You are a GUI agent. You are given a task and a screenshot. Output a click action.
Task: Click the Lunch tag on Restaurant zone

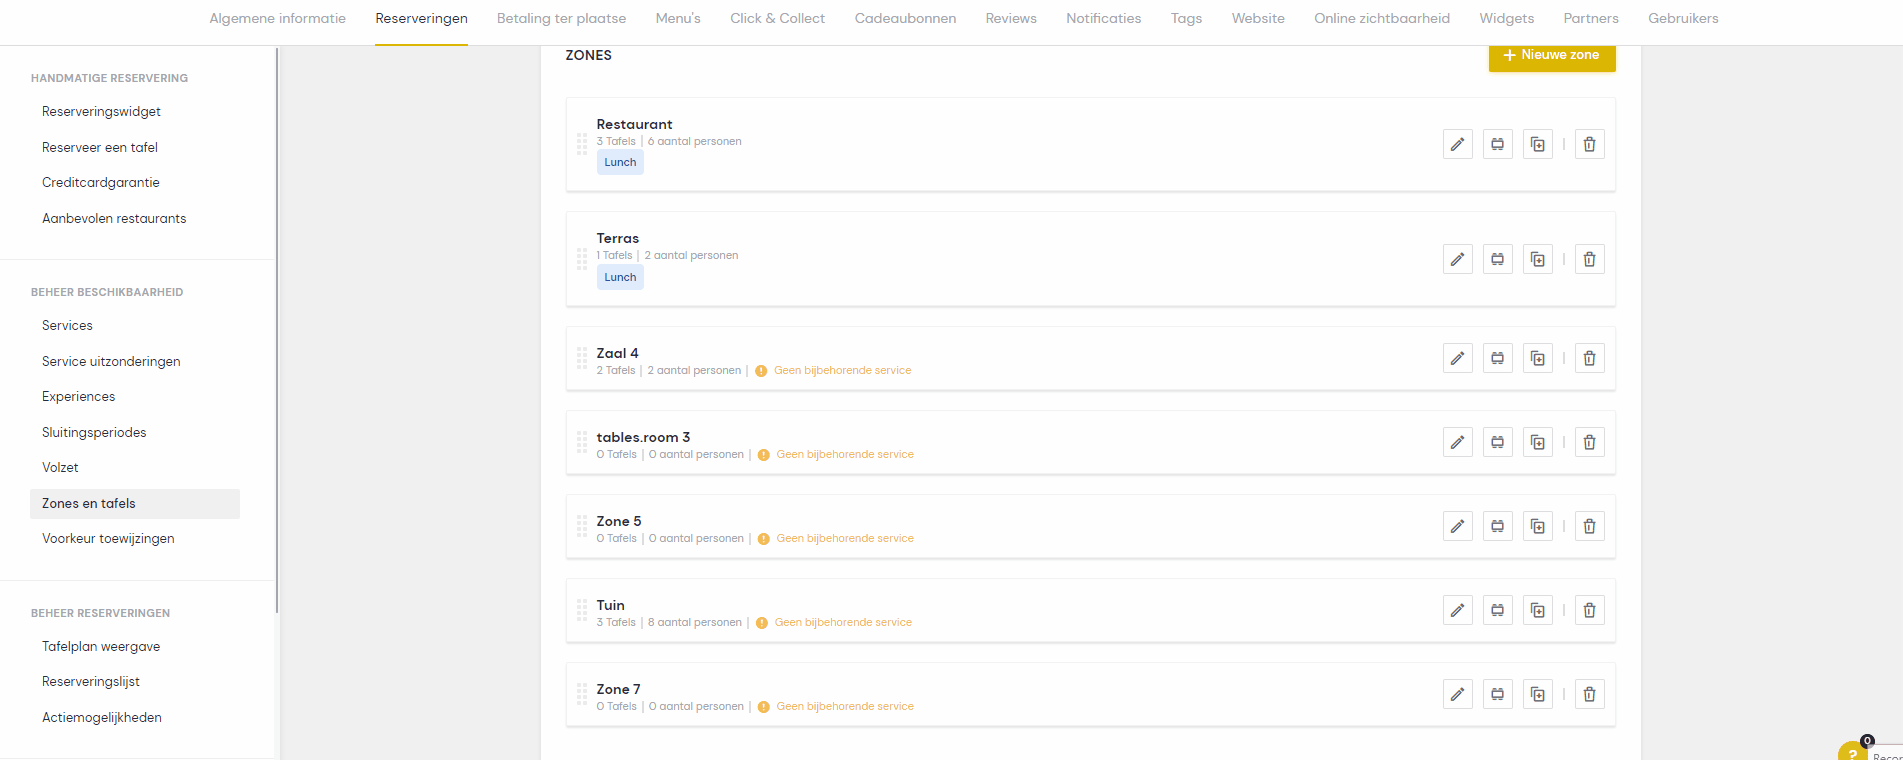point(620,162)
